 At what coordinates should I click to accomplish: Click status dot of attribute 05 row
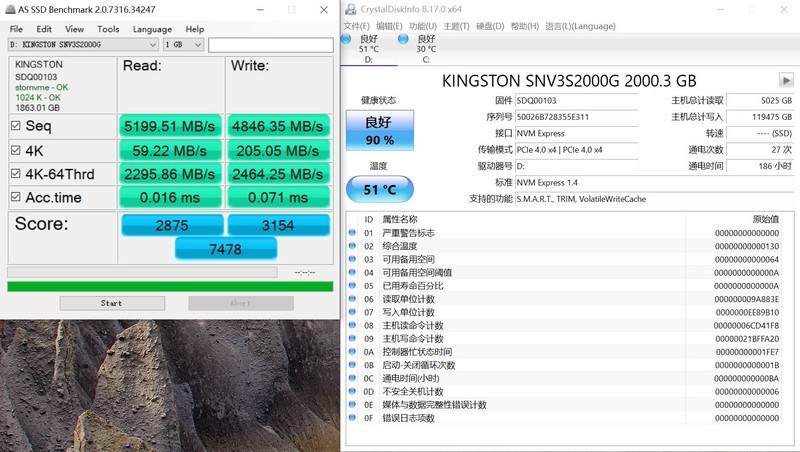pos(352,286)
